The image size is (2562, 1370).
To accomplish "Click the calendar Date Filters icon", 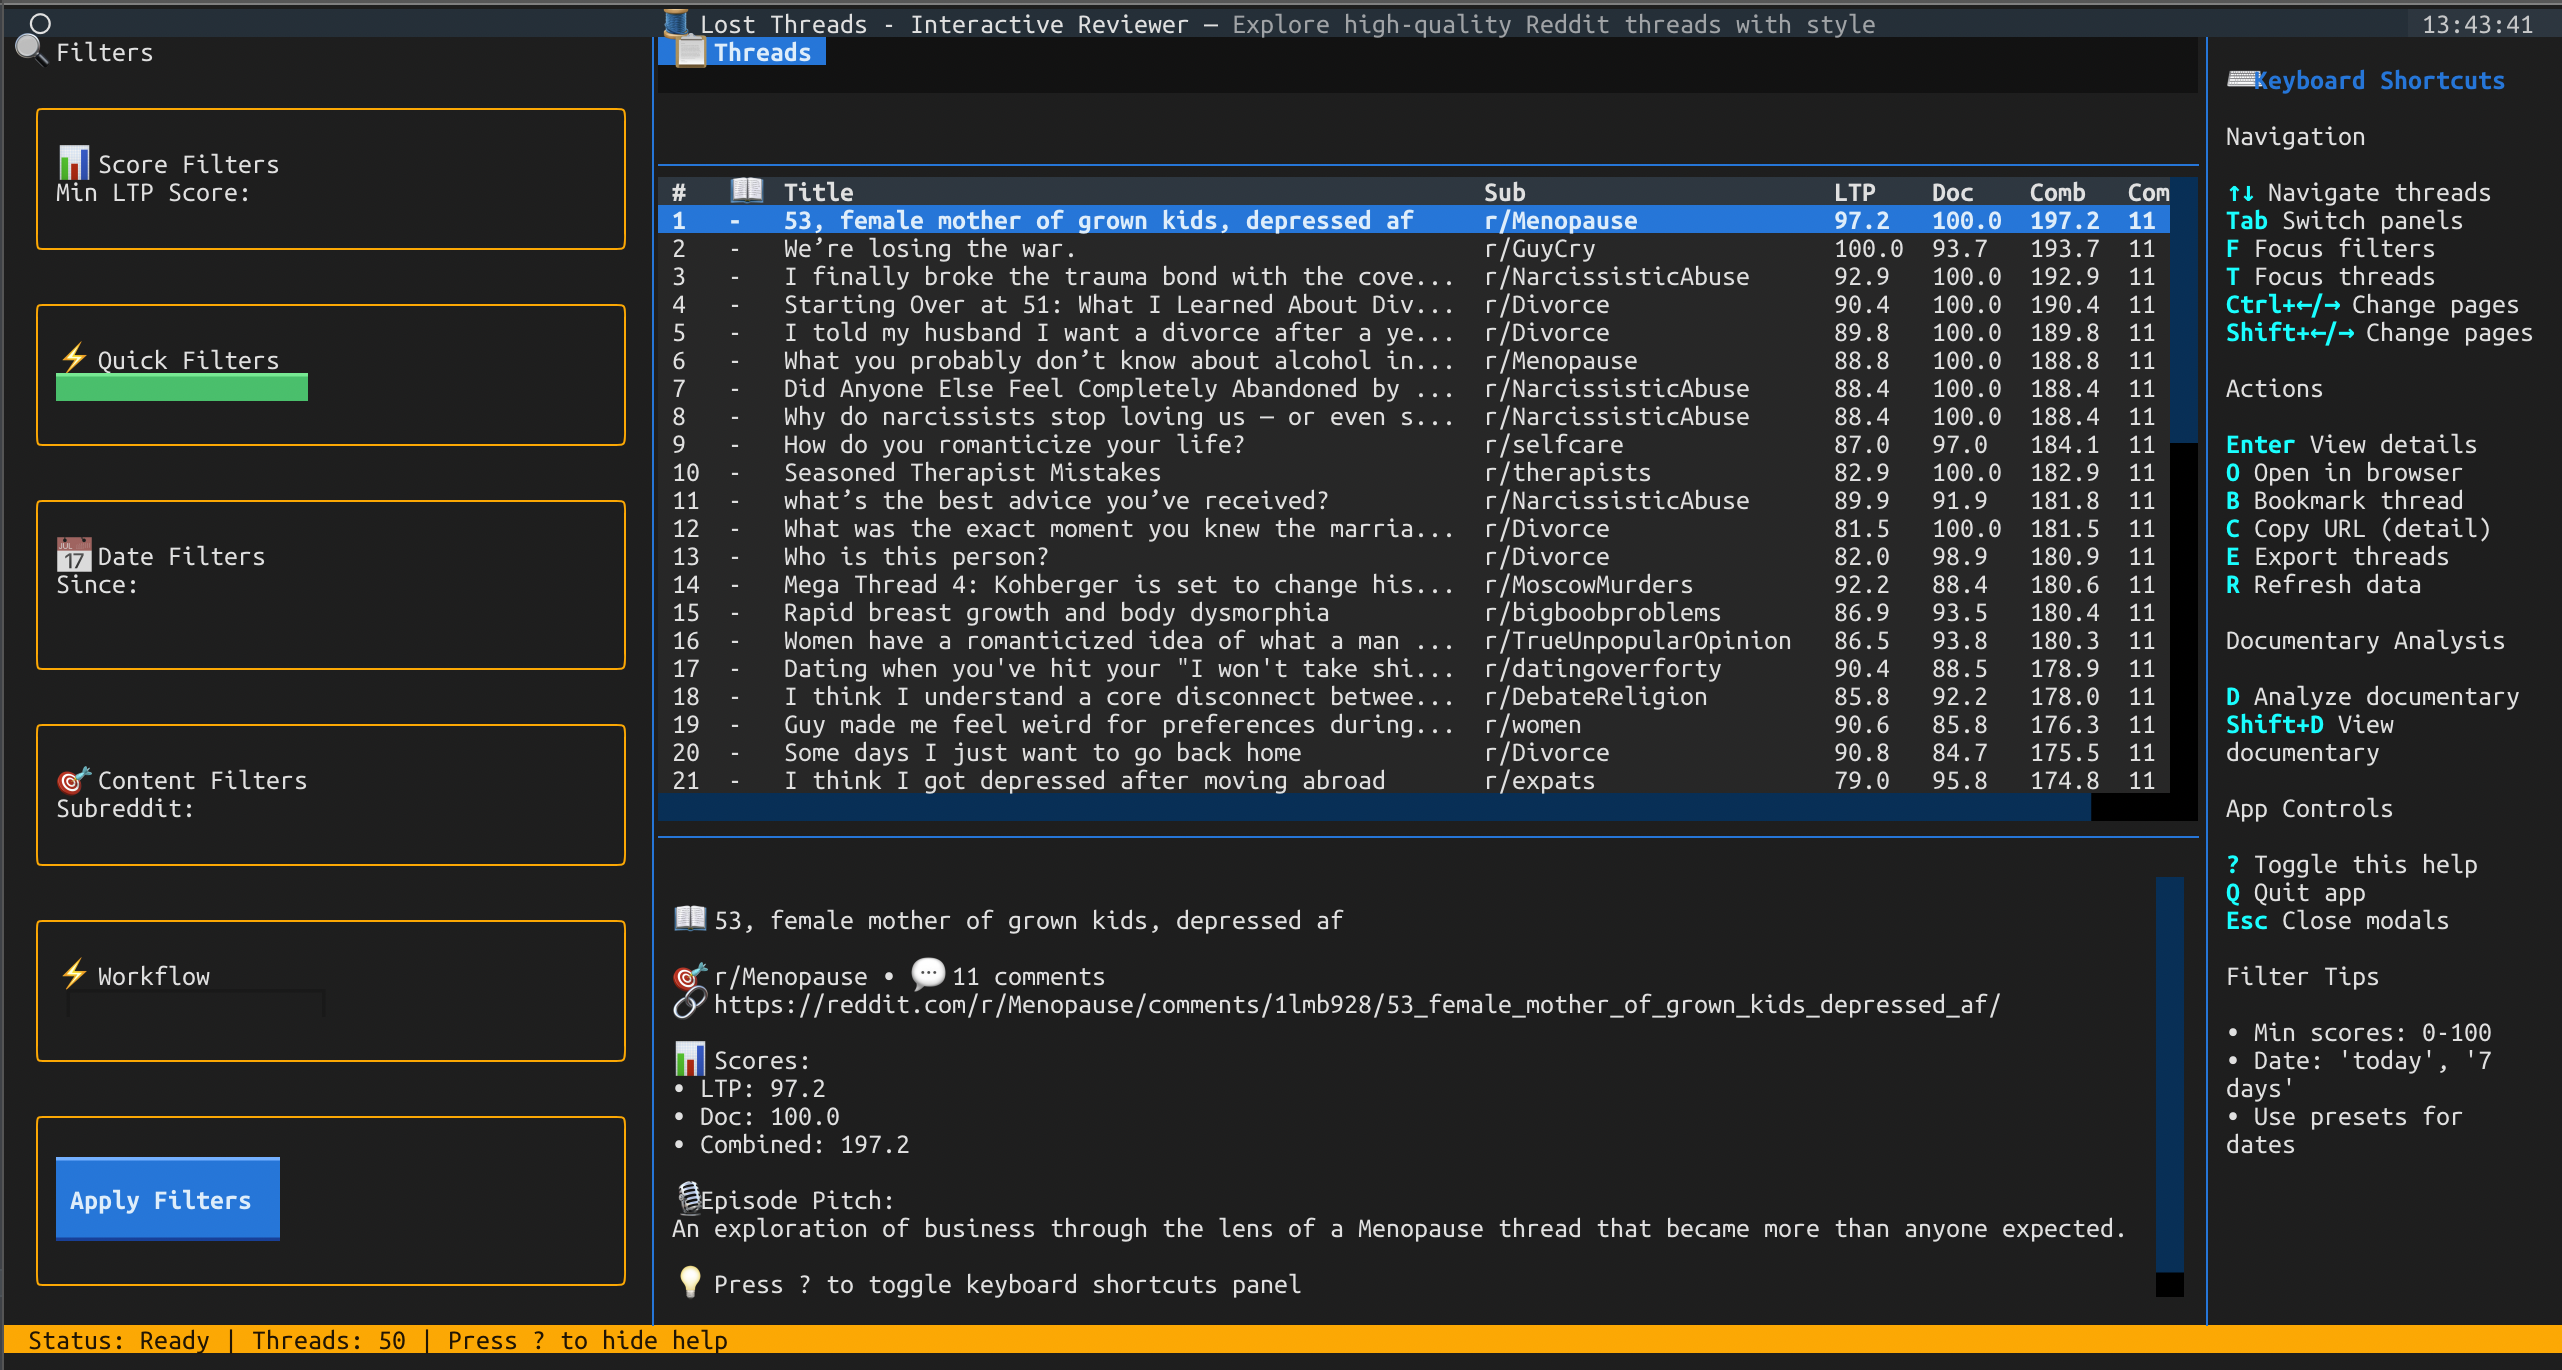I will [73, 554].
